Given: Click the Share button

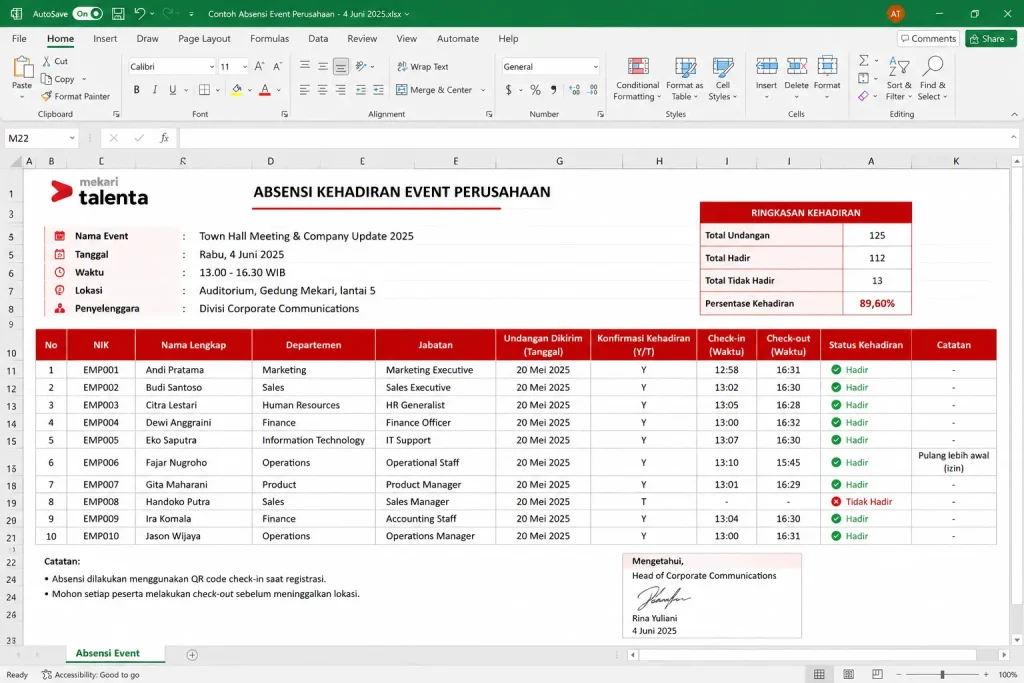Looking at the screenshot, I should tap(991, 39).
